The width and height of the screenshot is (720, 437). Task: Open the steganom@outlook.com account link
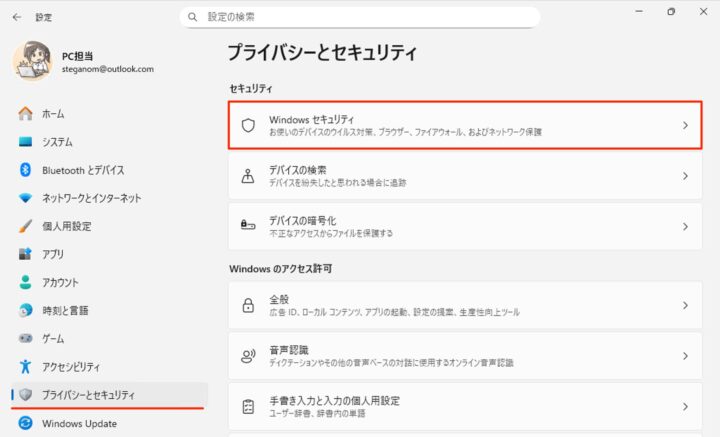point(107,70)
